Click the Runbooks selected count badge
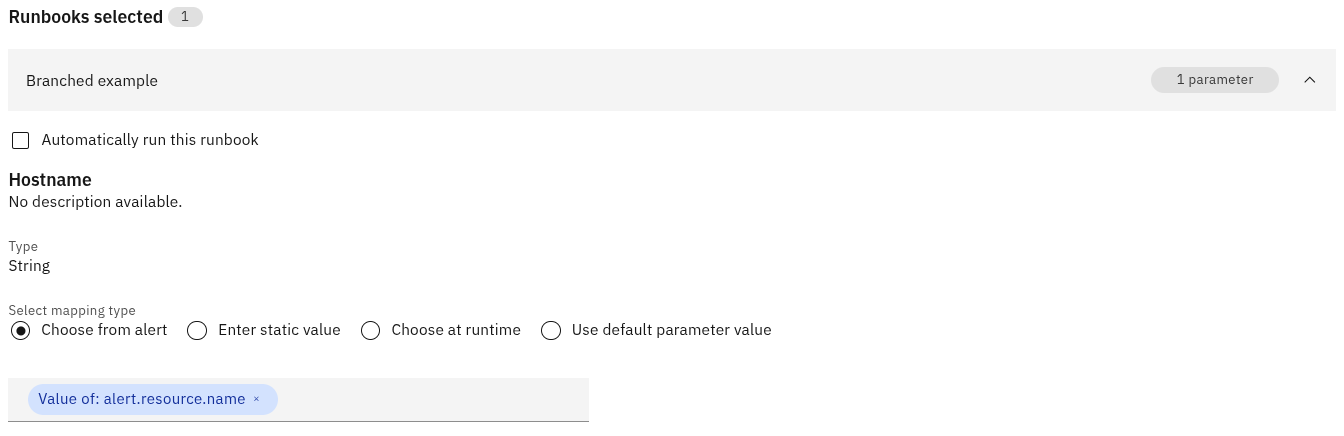Viewport: 1344px width, 436px height. pyautogui.click(x=185, y=17)
